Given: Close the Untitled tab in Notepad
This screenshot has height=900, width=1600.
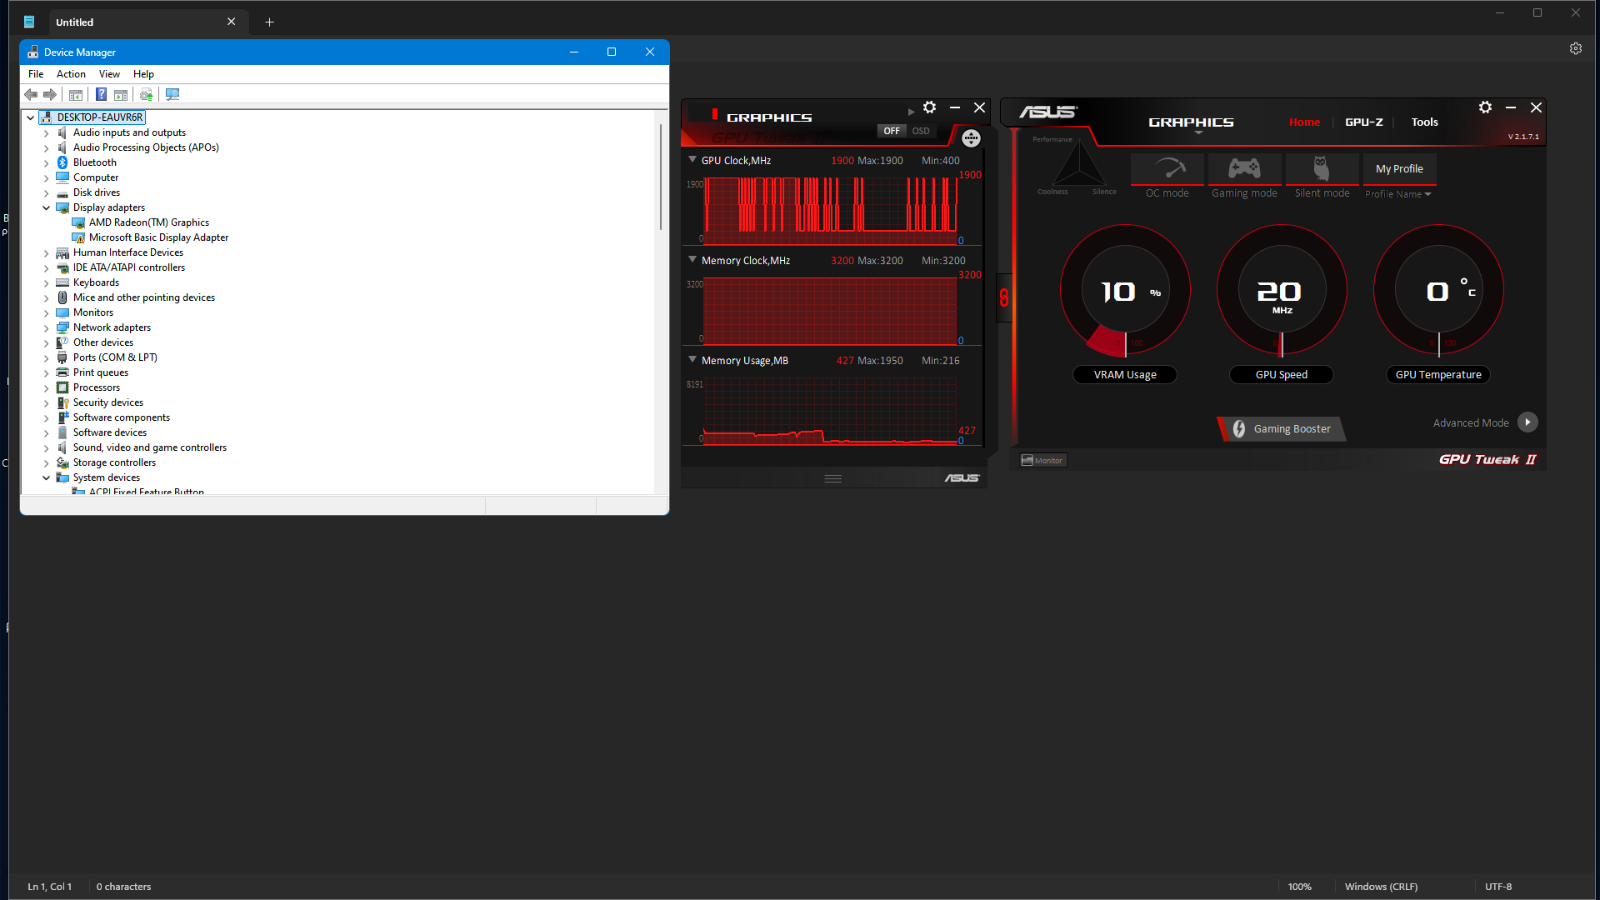Looking at the screenshot, I should (231, 22).
